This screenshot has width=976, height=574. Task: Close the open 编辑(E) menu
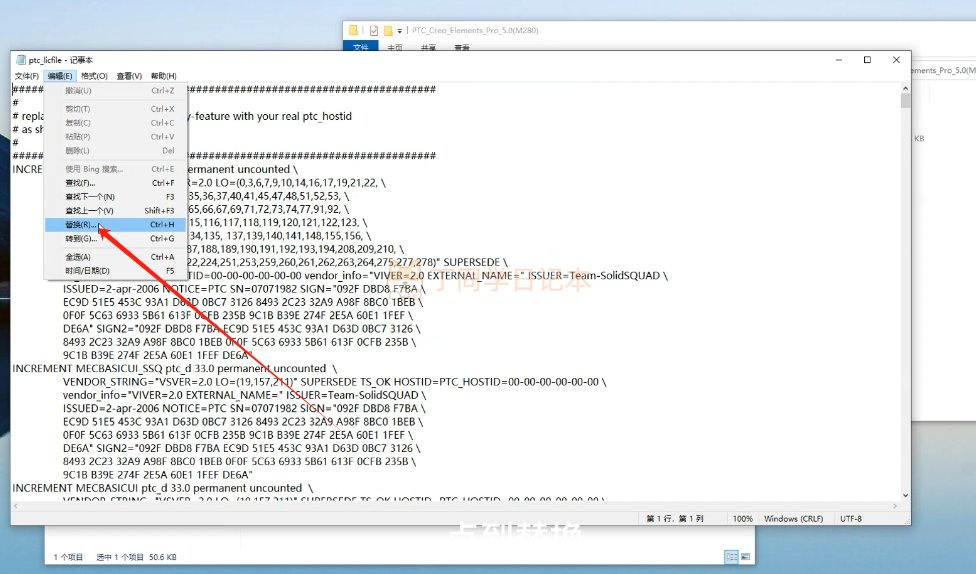60,76
